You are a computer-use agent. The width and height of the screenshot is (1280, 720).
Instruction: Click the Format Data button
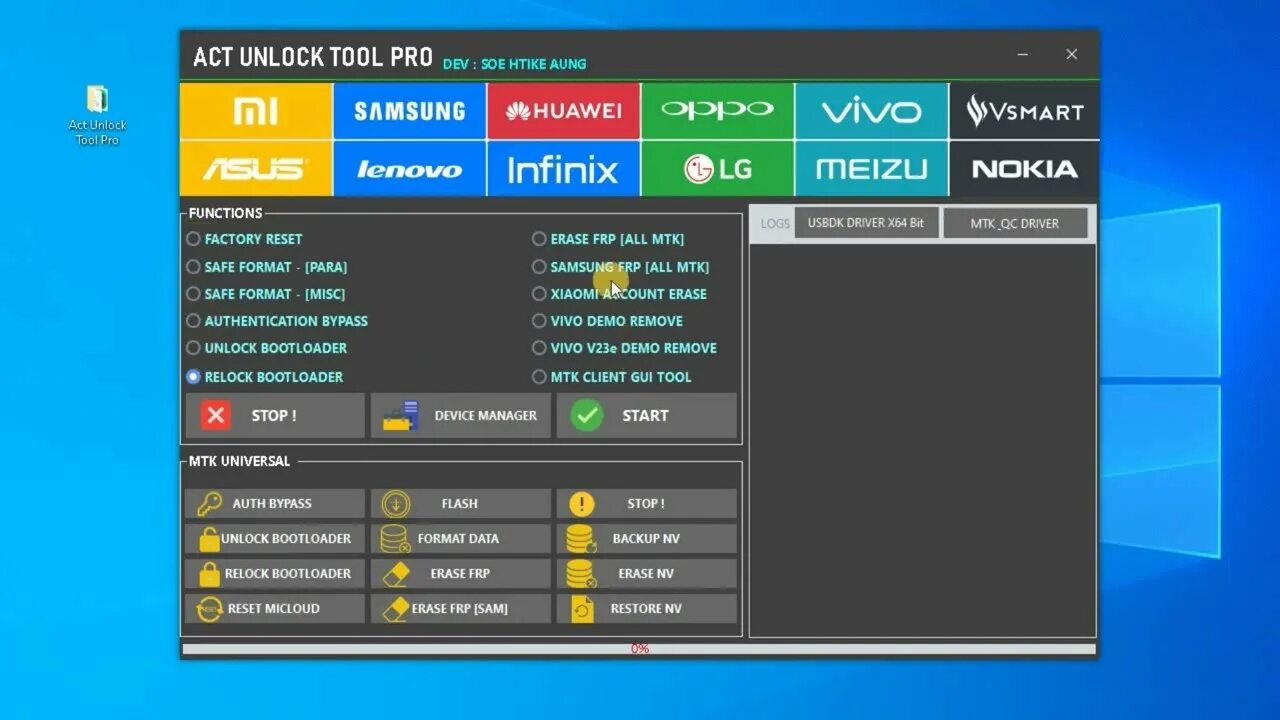(x=461, y=538)
